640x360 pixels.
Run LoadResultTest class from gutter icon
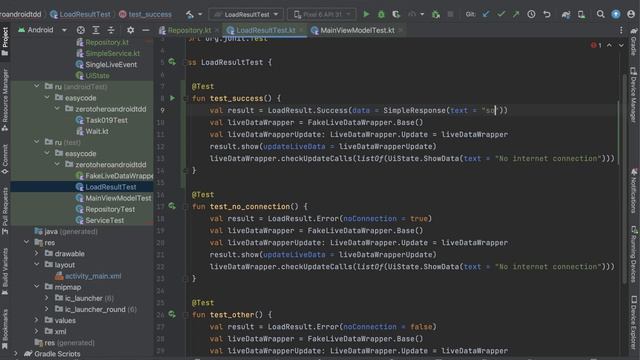(172, 62)
